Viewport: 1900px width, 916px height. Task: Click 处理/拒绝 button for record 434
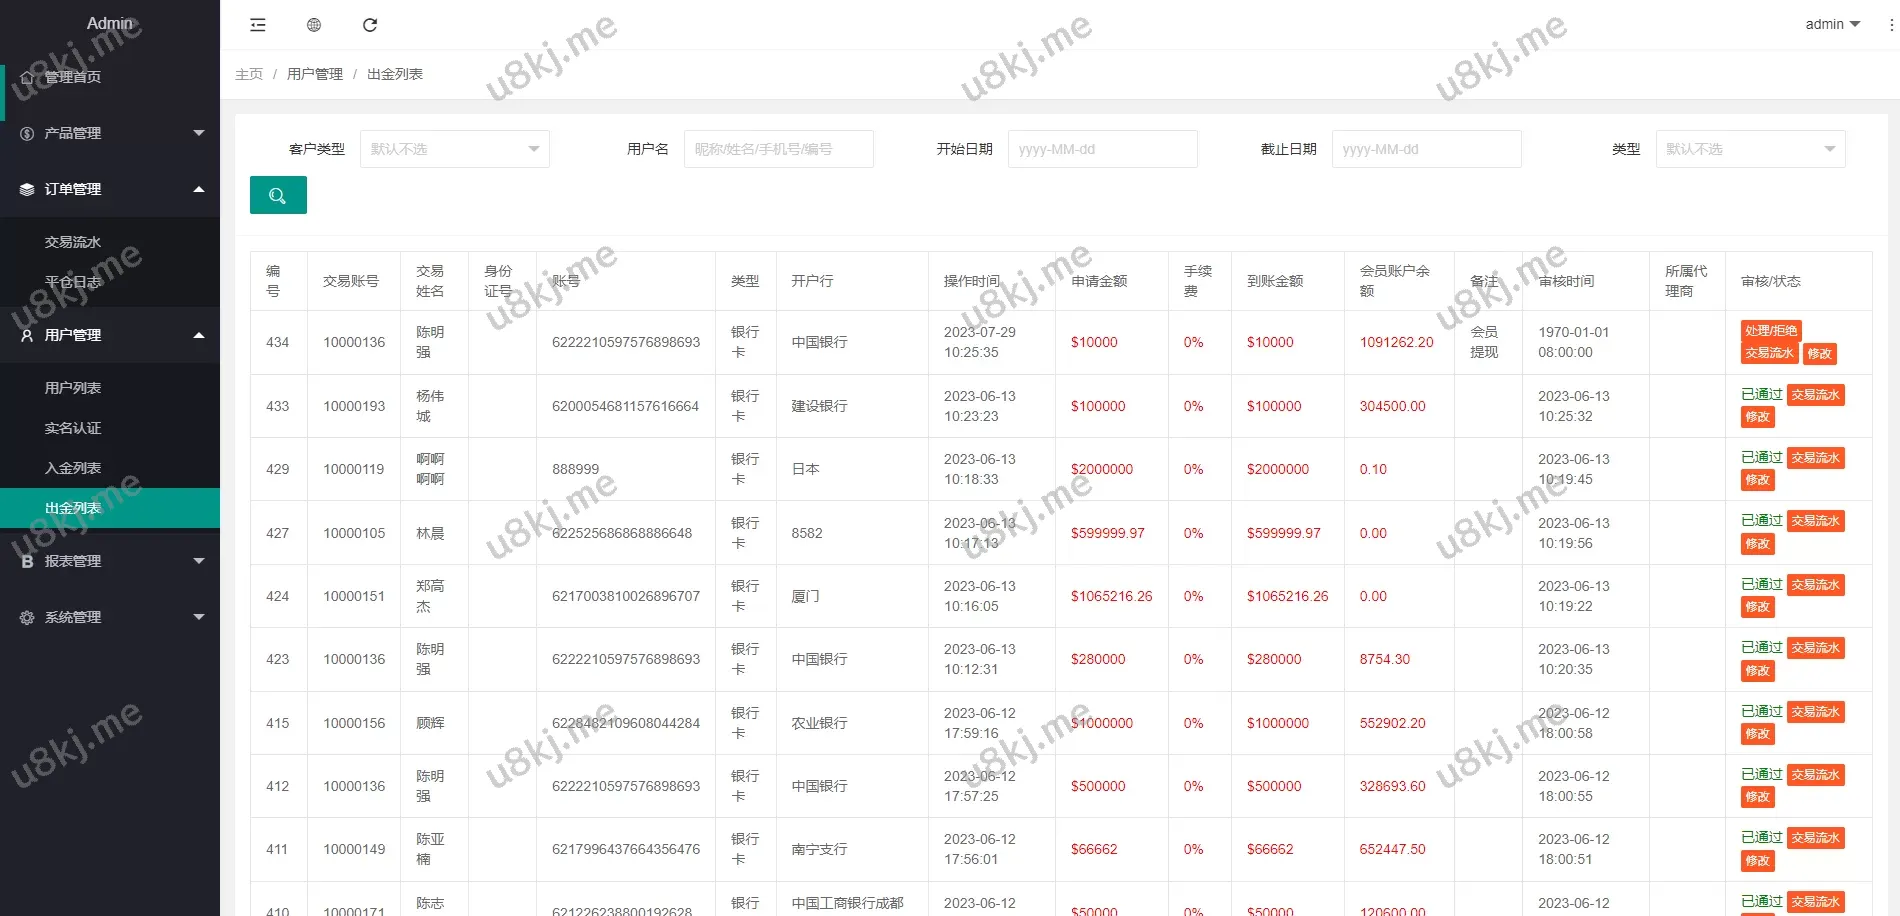1770,331
